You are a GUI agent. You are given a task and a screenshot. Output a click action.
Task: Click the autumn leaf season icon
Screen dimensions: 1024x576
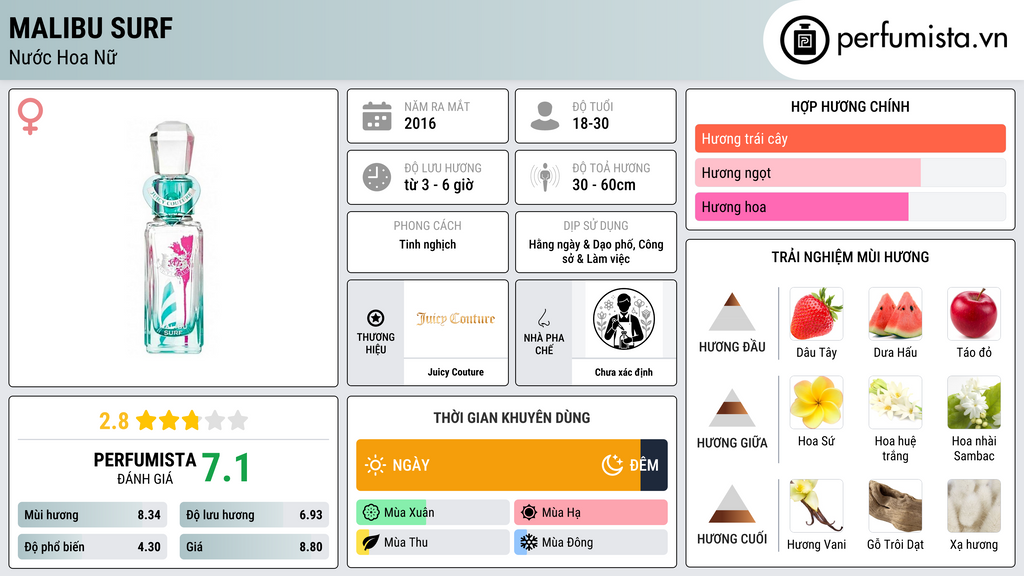pyautogui.click(x=371, y=542)
